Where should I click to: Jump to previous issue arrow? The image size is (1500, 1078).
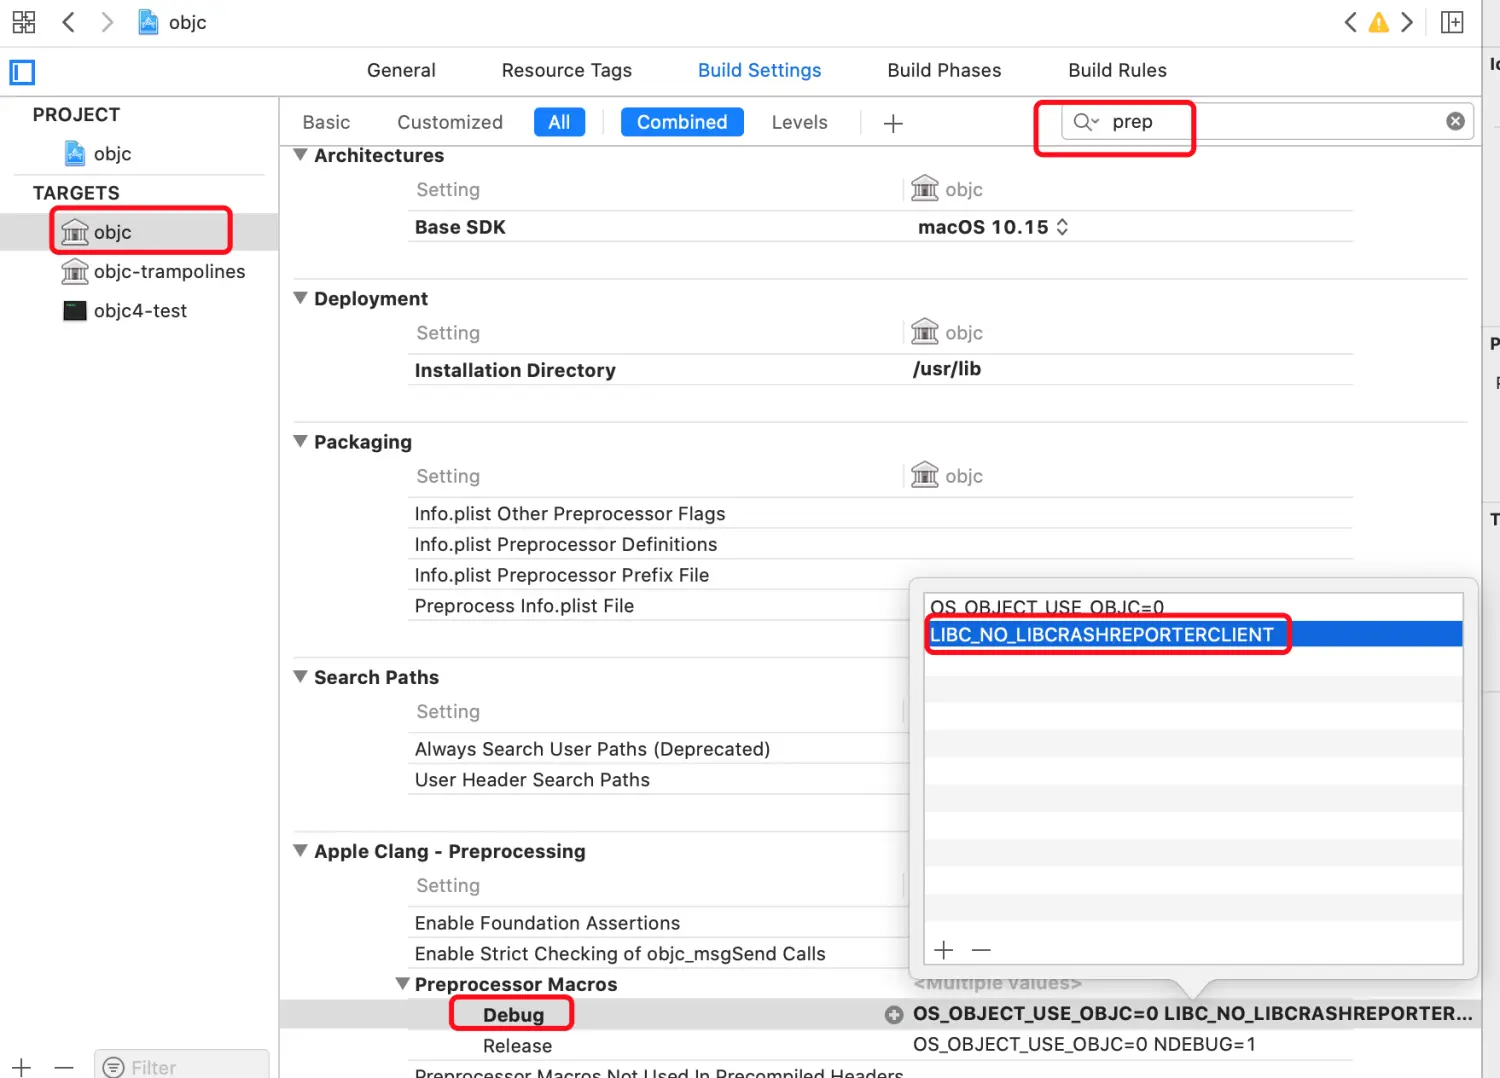[1350, 22]
